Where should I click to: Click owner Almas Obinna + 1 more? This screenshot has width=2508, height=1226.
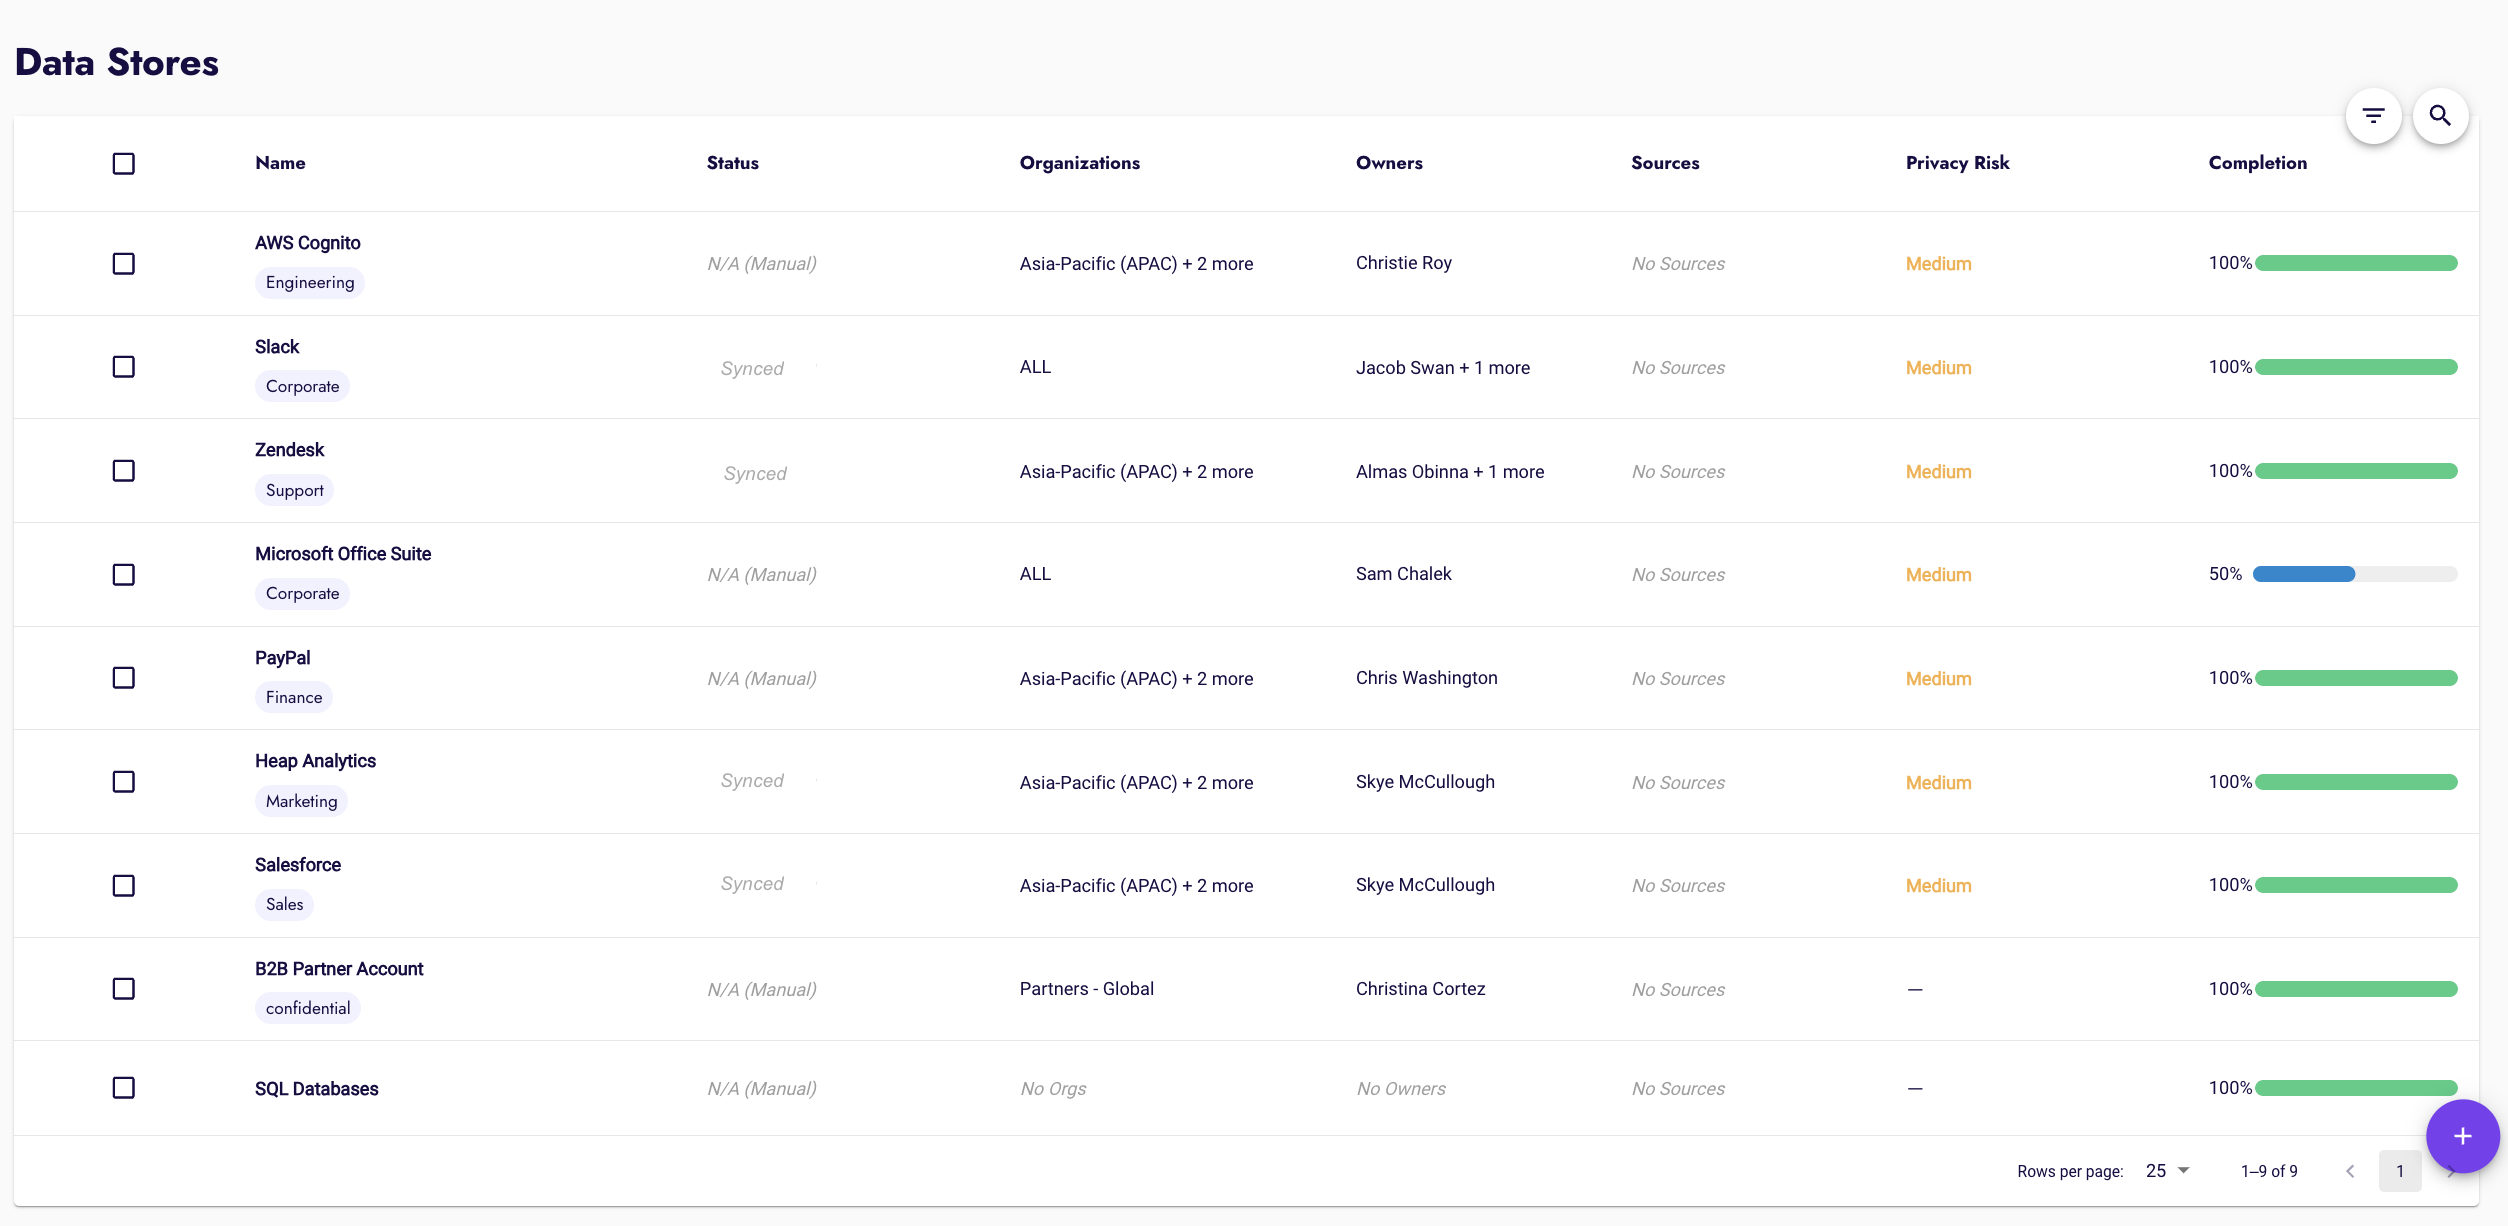point(1450,472)
